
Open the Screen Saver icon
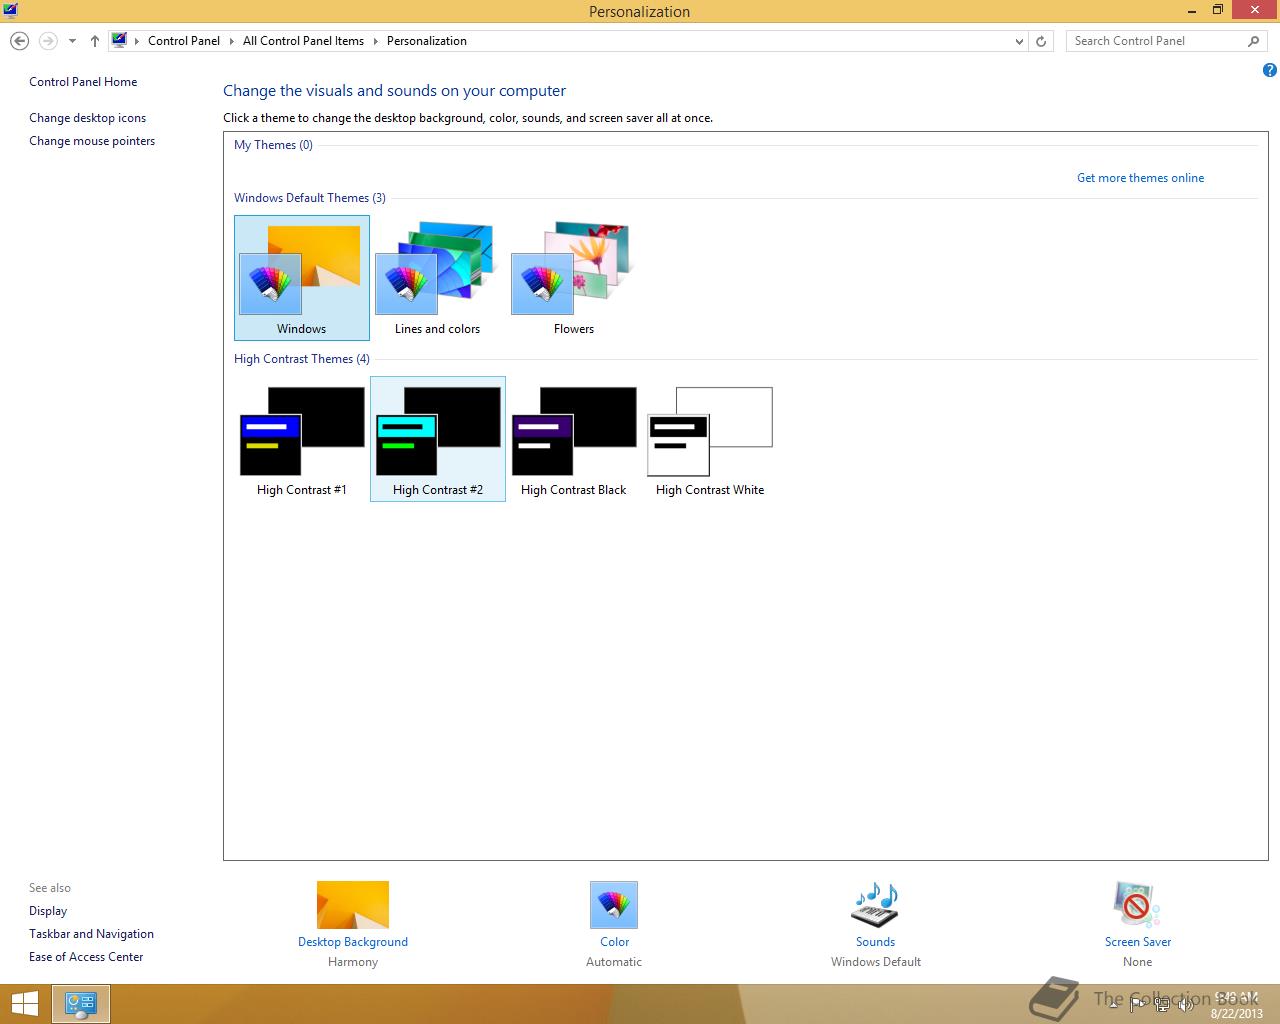pyautogui.click(x=1137, y=905)
